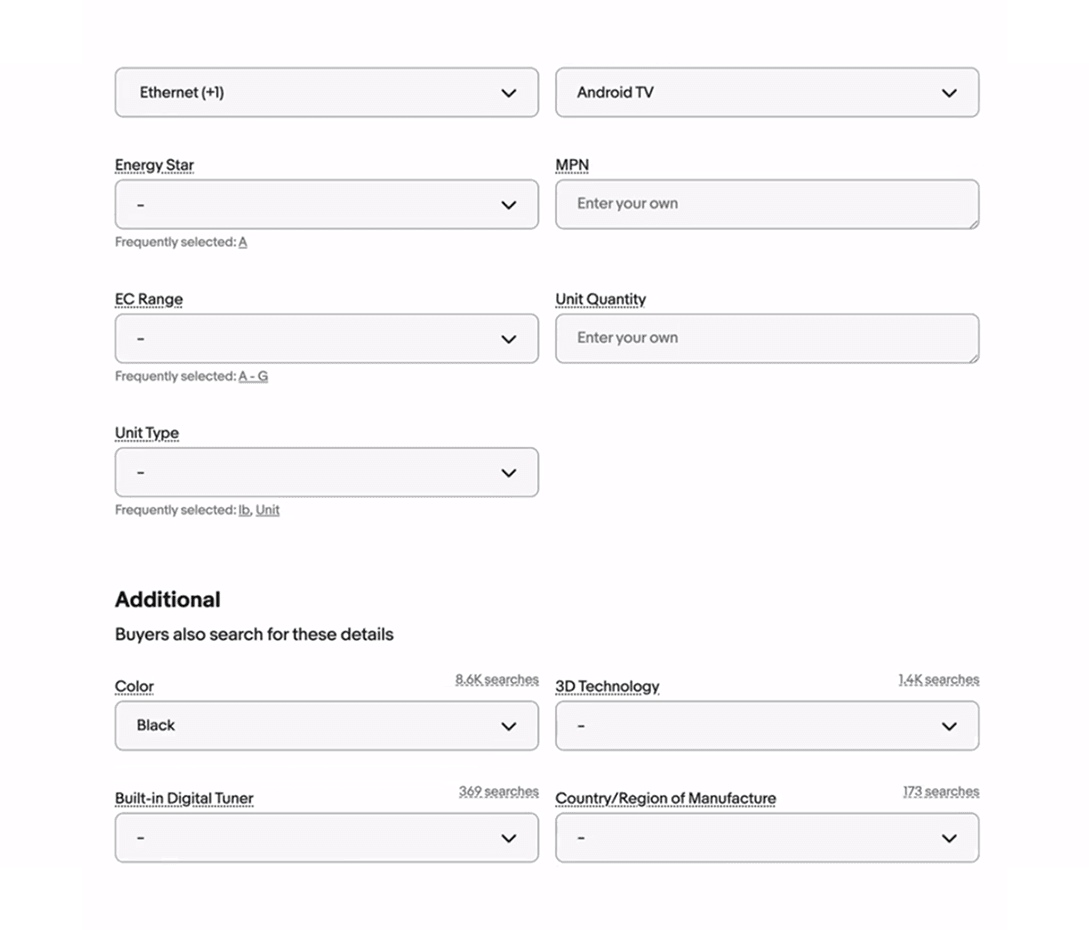Screen dimensions: 1089x930
Task: Click the MPN input field
Action: click(767, 204)
